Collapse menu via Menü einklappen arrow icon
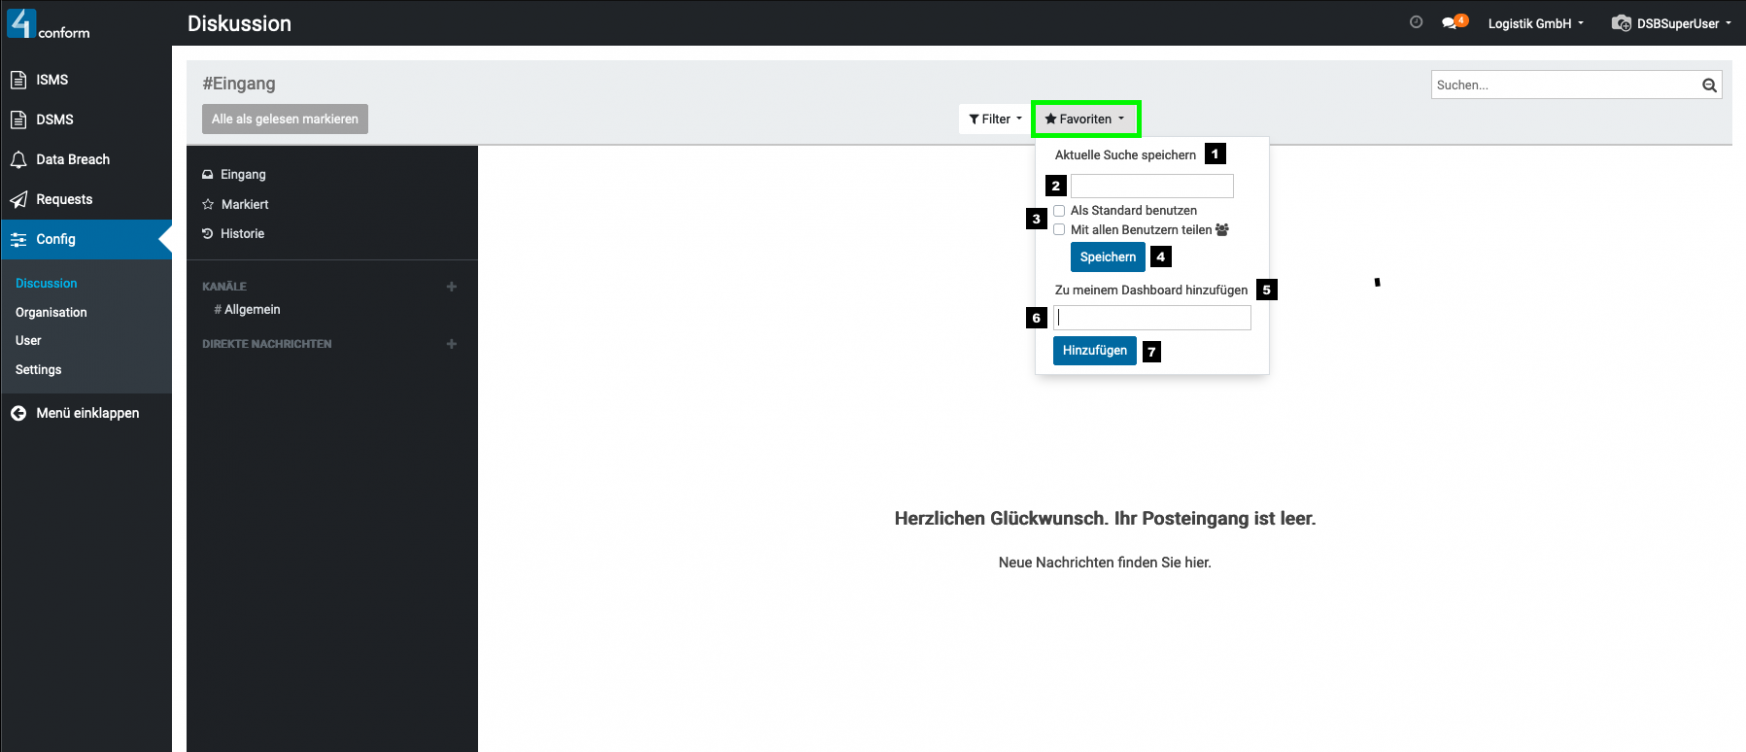The image size is (1746, 752). click(18, 413)
